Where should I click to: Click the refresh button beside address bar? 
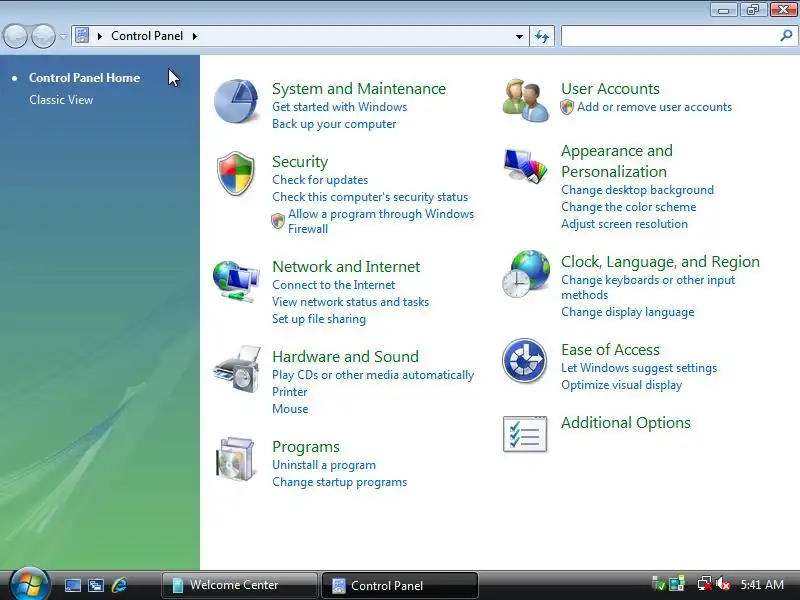click(x=542, y=36)
